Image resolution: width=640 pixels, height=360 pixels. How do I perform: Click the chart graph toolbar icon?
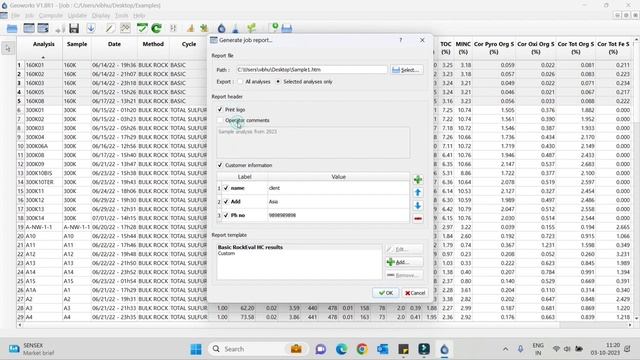pos(125,28)
